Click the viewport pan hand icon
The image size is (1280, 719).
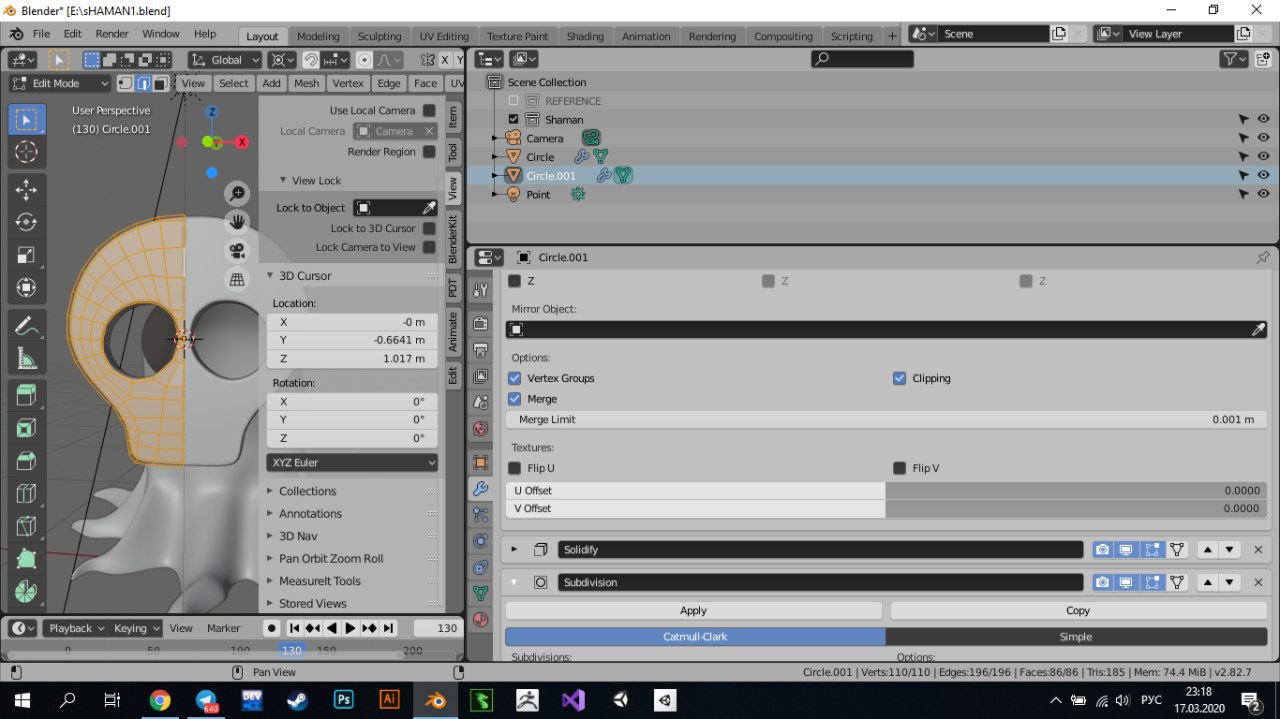pos(237,221)
